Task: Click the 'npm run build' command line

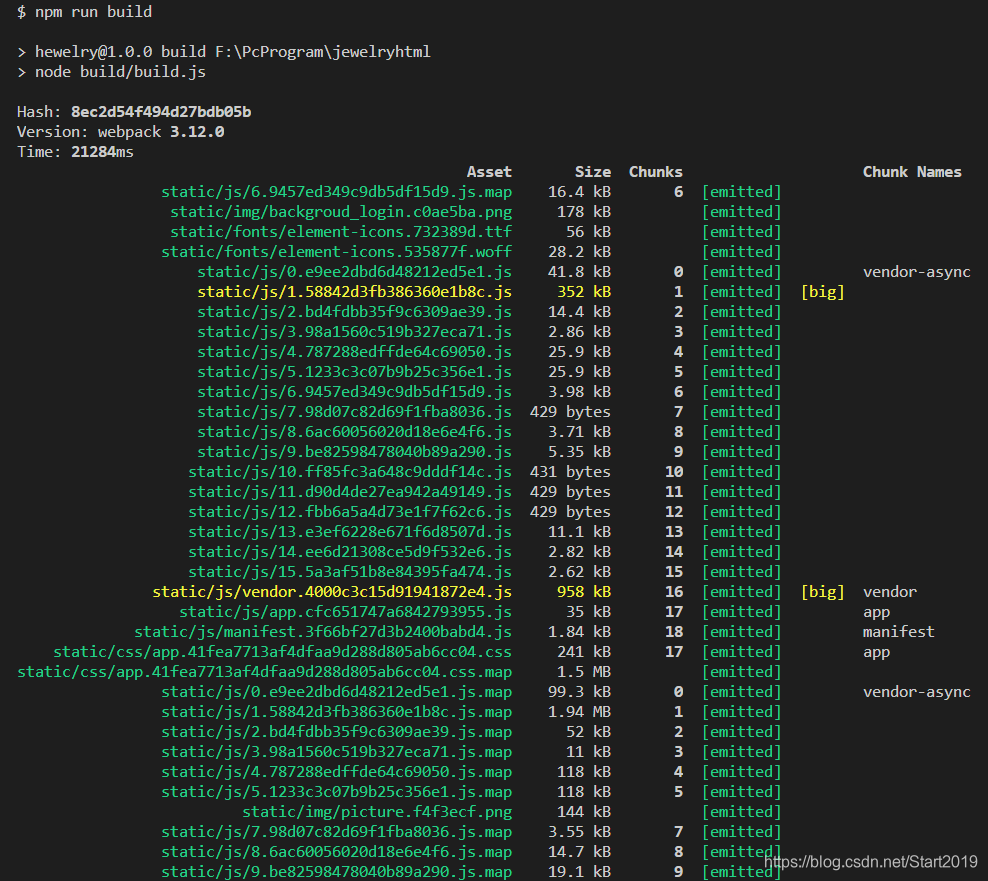Action: [84, 12]
